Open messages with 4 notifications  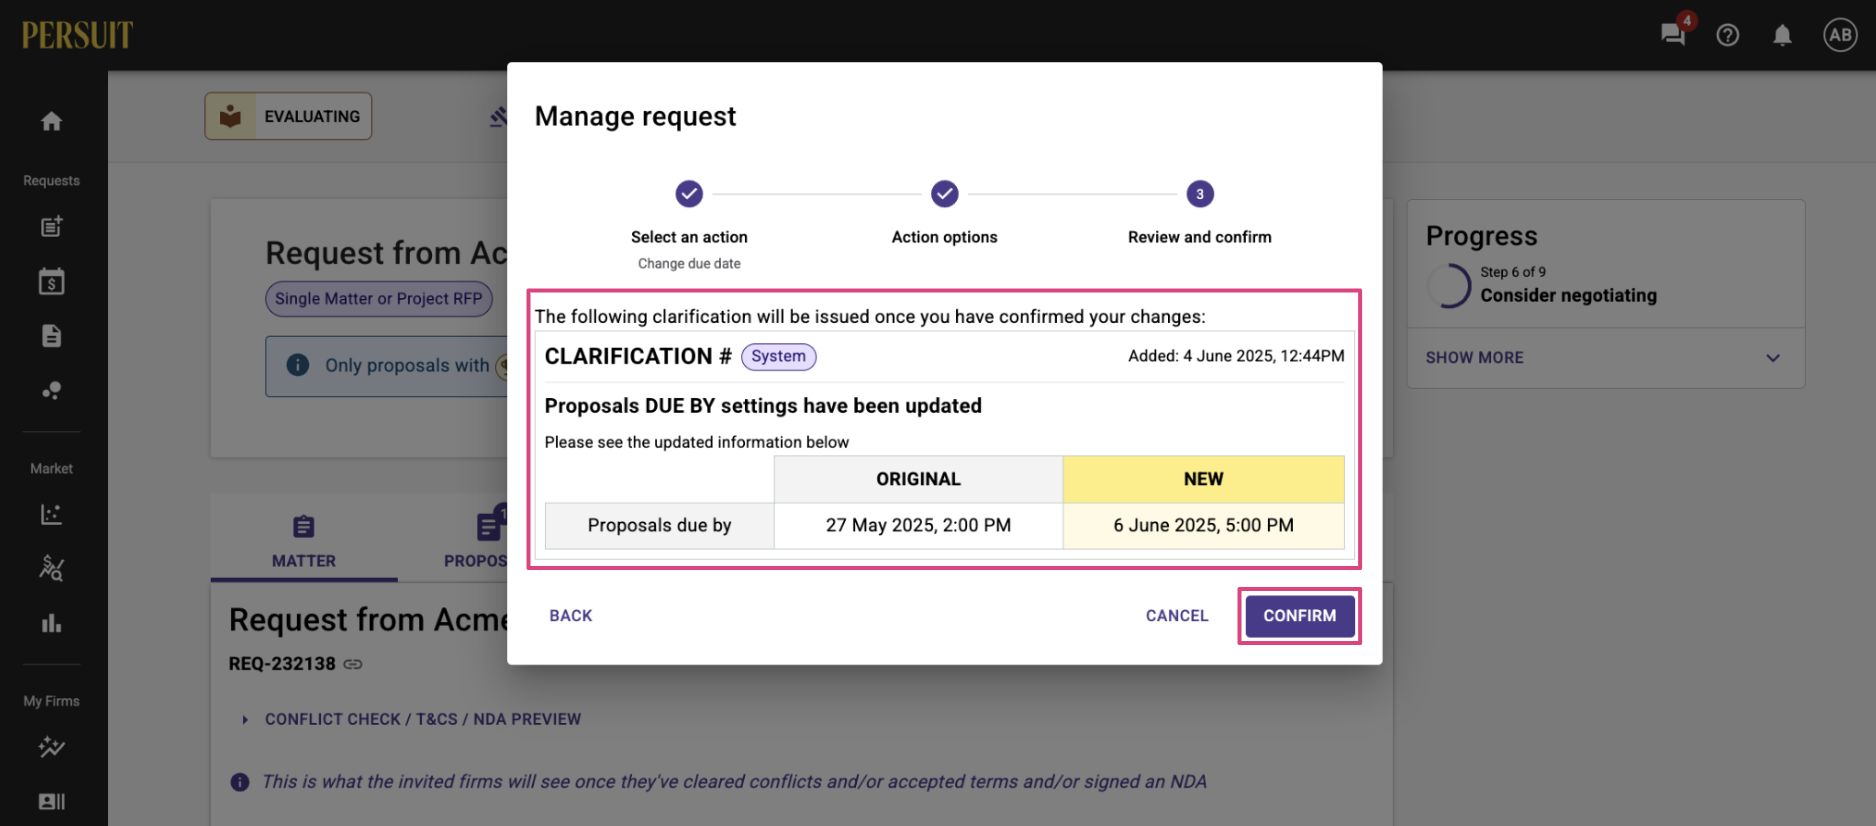[x=1673, y=34]
